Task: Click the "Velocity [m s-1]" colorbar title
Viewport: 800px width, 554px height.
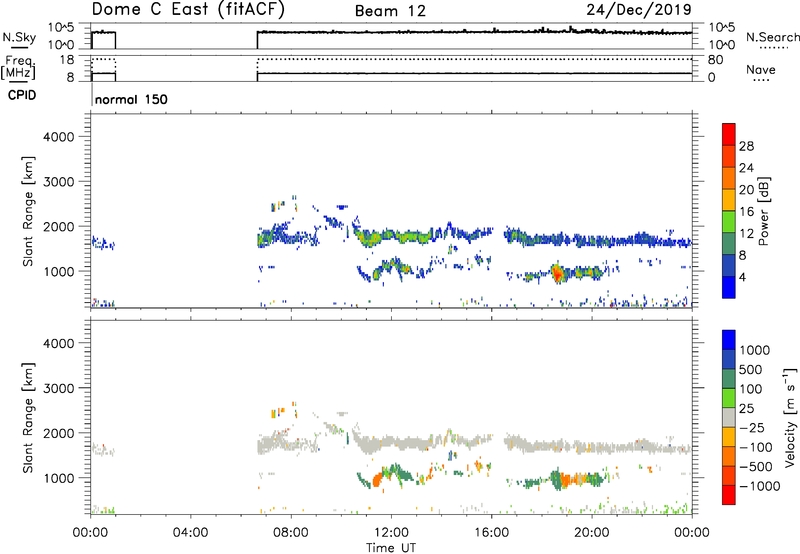Action: tap(790, 417)
